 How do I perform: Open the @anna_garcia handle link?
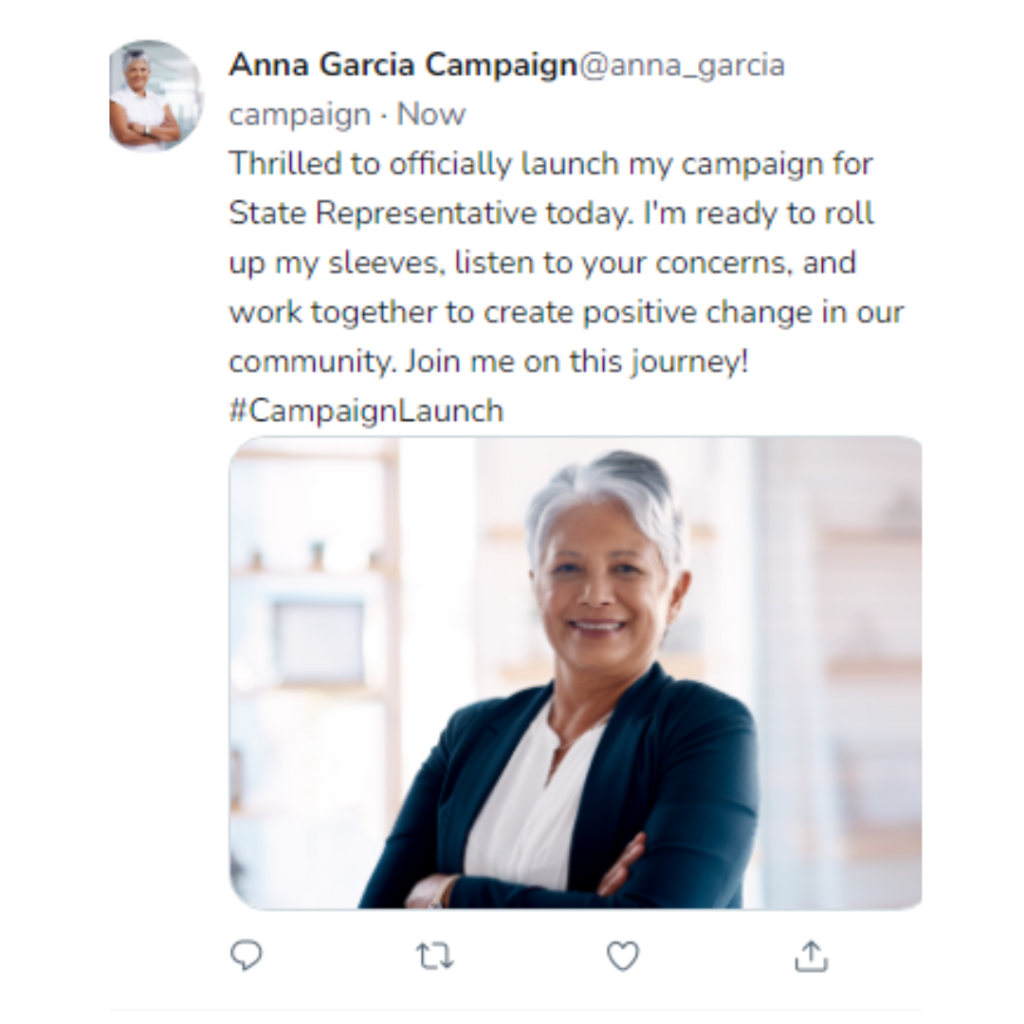[682, 66]
